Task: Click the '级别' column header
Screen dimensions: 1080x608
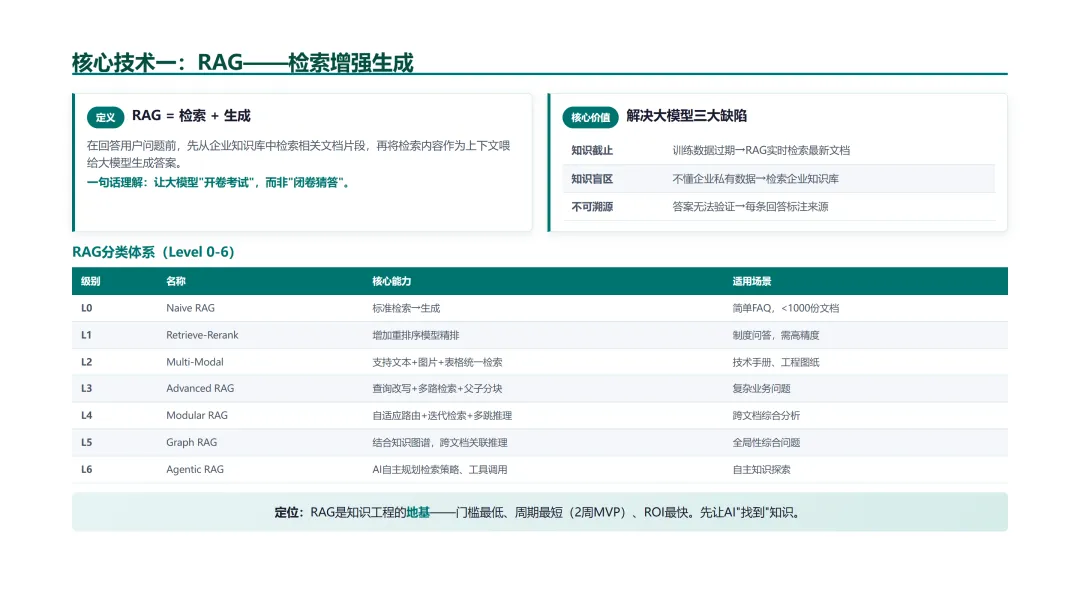Action: pos(90,281)
